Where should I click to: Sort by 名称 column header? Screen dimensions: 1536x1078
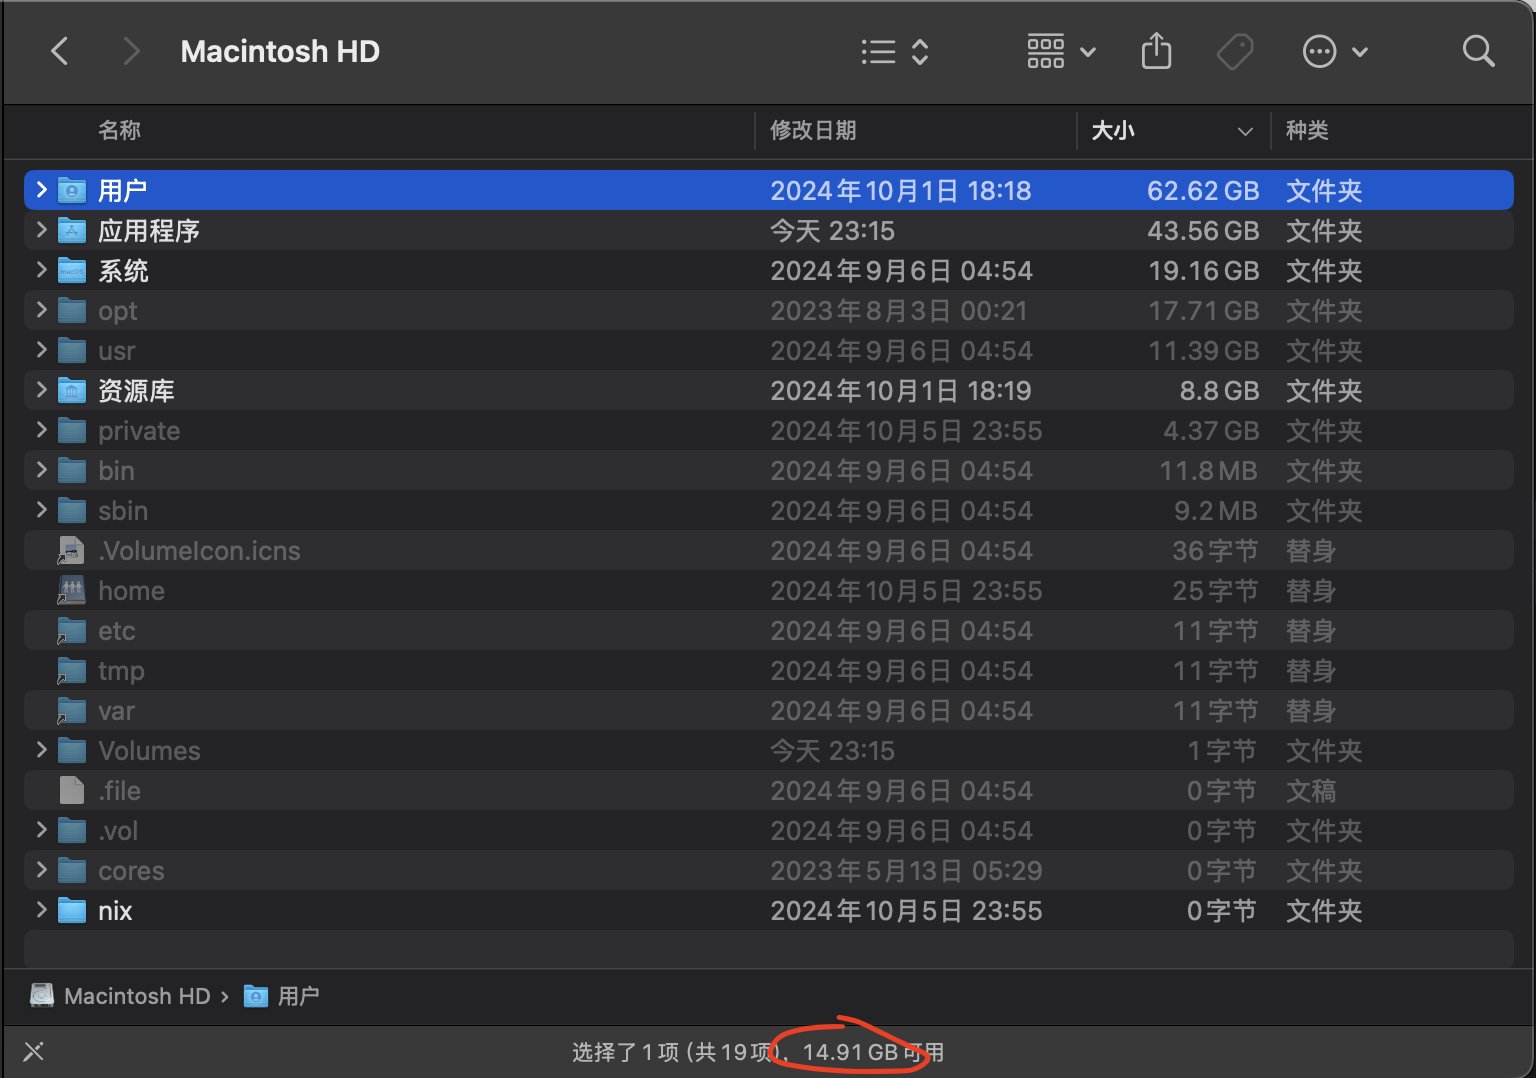[x=120, y=130]
